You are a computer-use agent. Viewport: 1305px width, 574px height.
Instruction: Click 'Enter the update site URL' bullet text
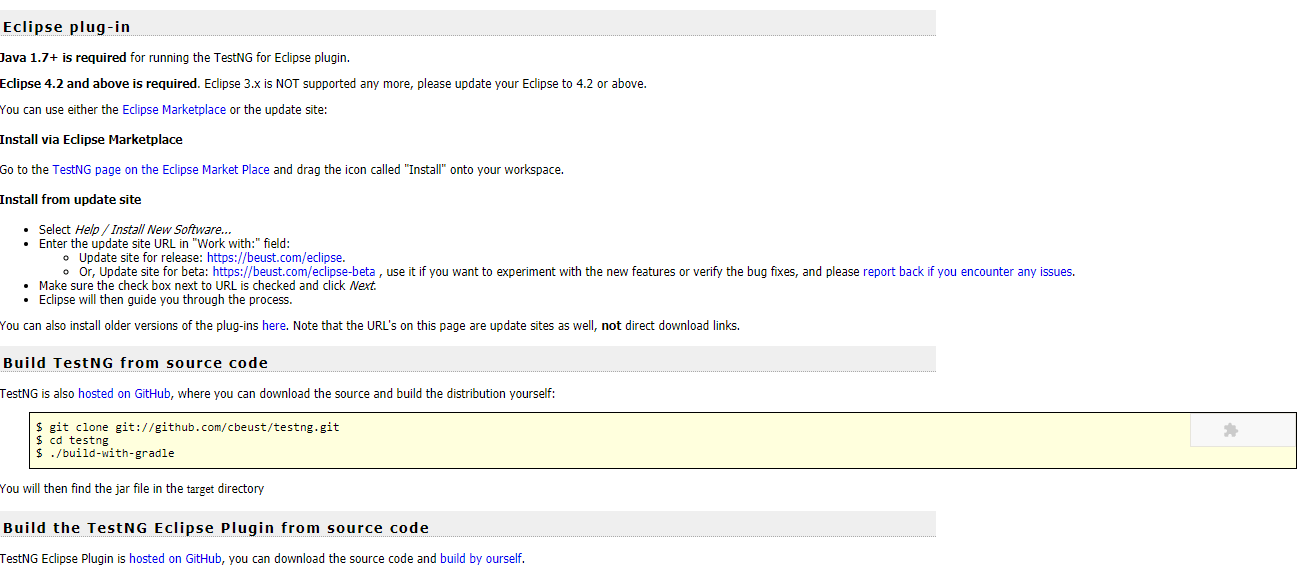point(164,244)
